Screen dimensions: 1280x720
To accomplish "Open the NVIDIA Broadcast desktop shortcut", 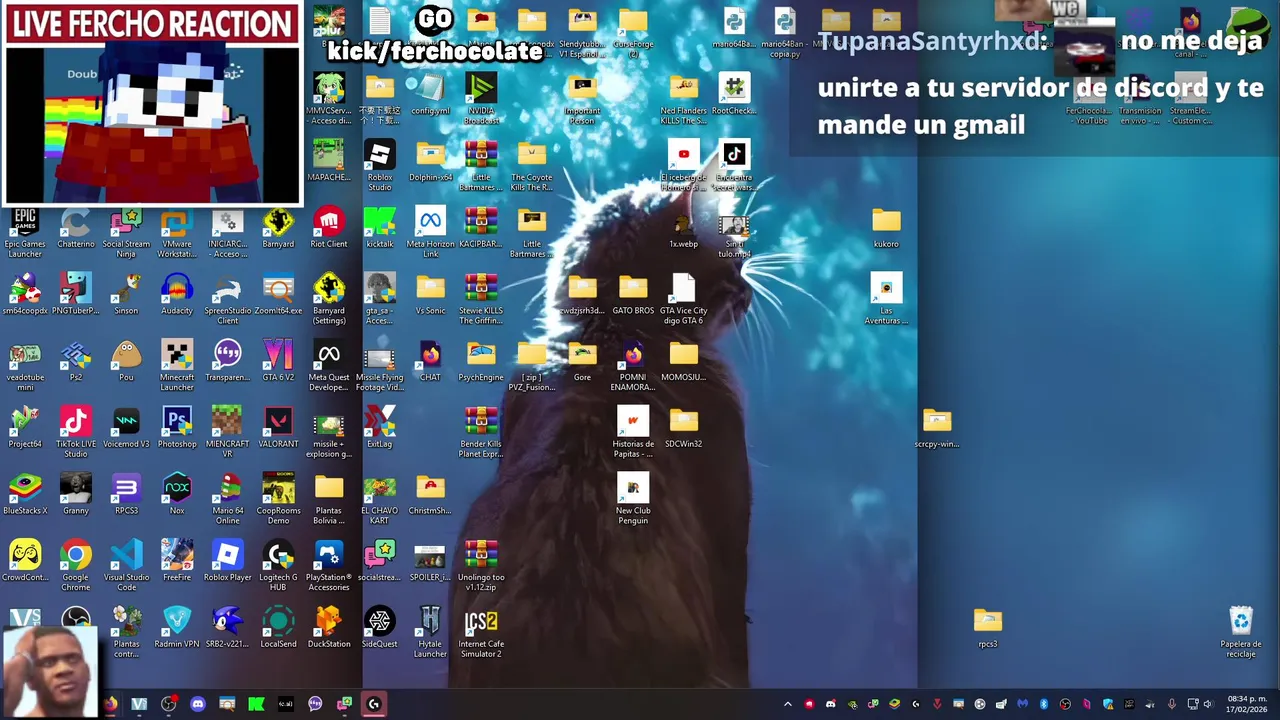I will point(481,98).
